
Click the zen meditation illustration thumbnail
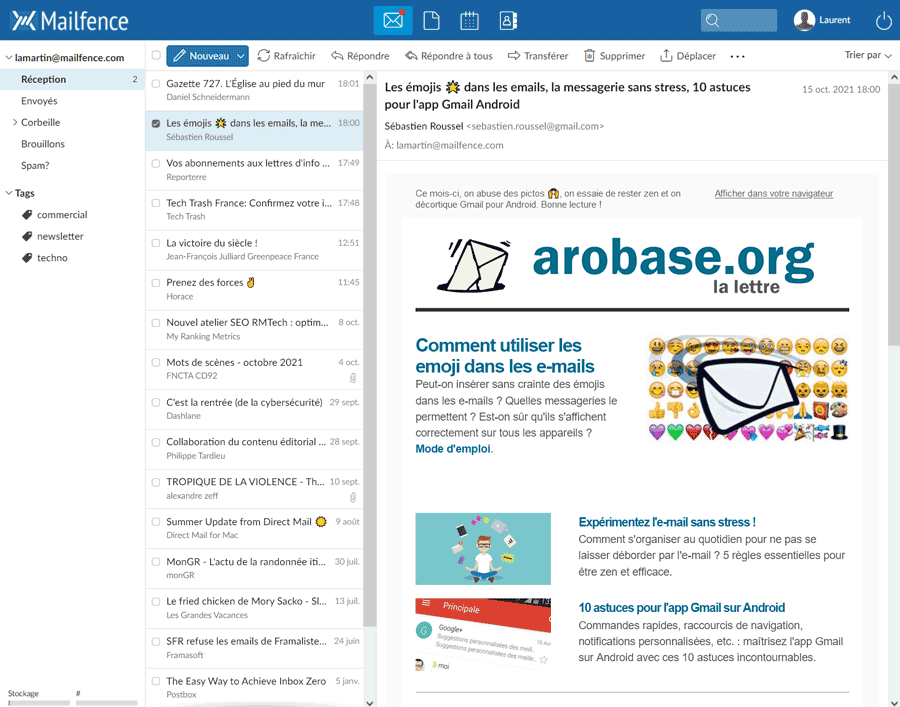coord(483,549)
